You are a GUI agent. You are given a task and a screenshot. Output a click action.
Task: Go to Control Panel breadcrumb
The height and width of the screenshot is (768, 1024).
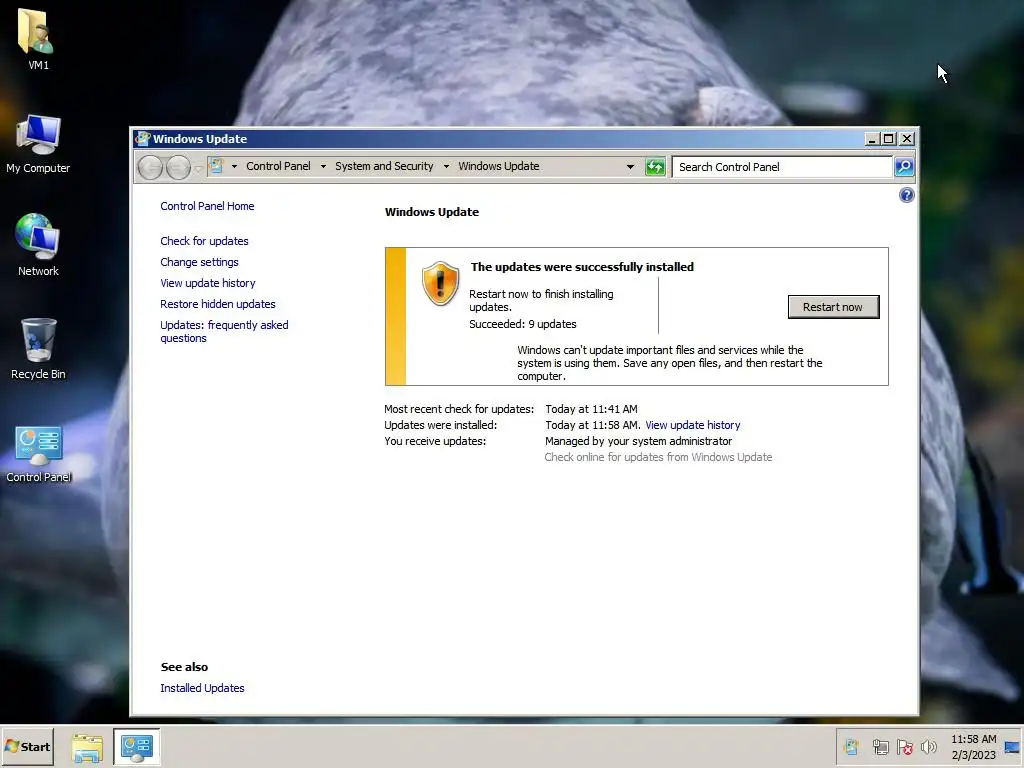278,166
